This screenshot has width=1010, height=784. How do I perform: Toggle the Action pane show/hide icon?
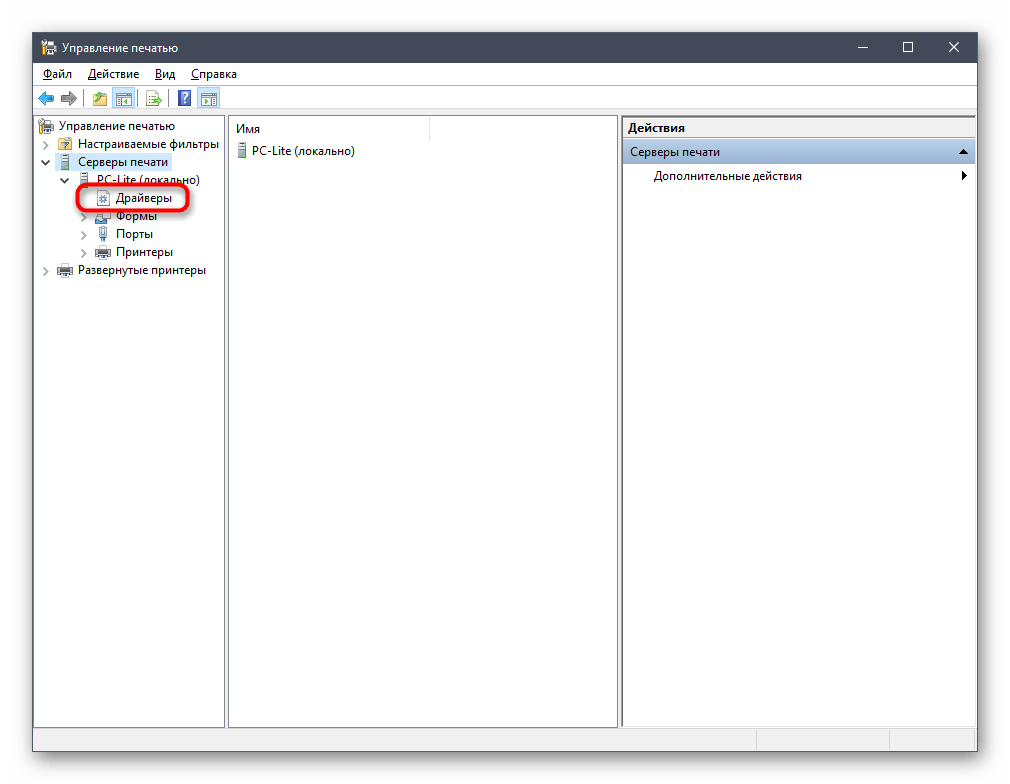pos(208,98)
